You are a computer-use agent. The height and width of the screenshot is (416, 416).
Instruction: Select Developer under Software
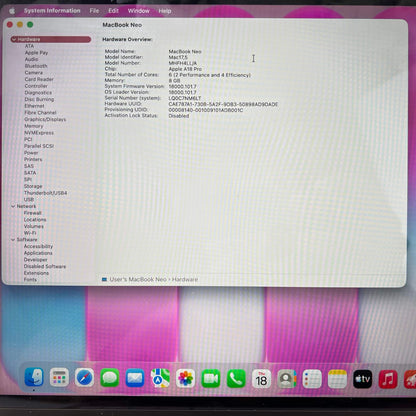coord(35,259)
